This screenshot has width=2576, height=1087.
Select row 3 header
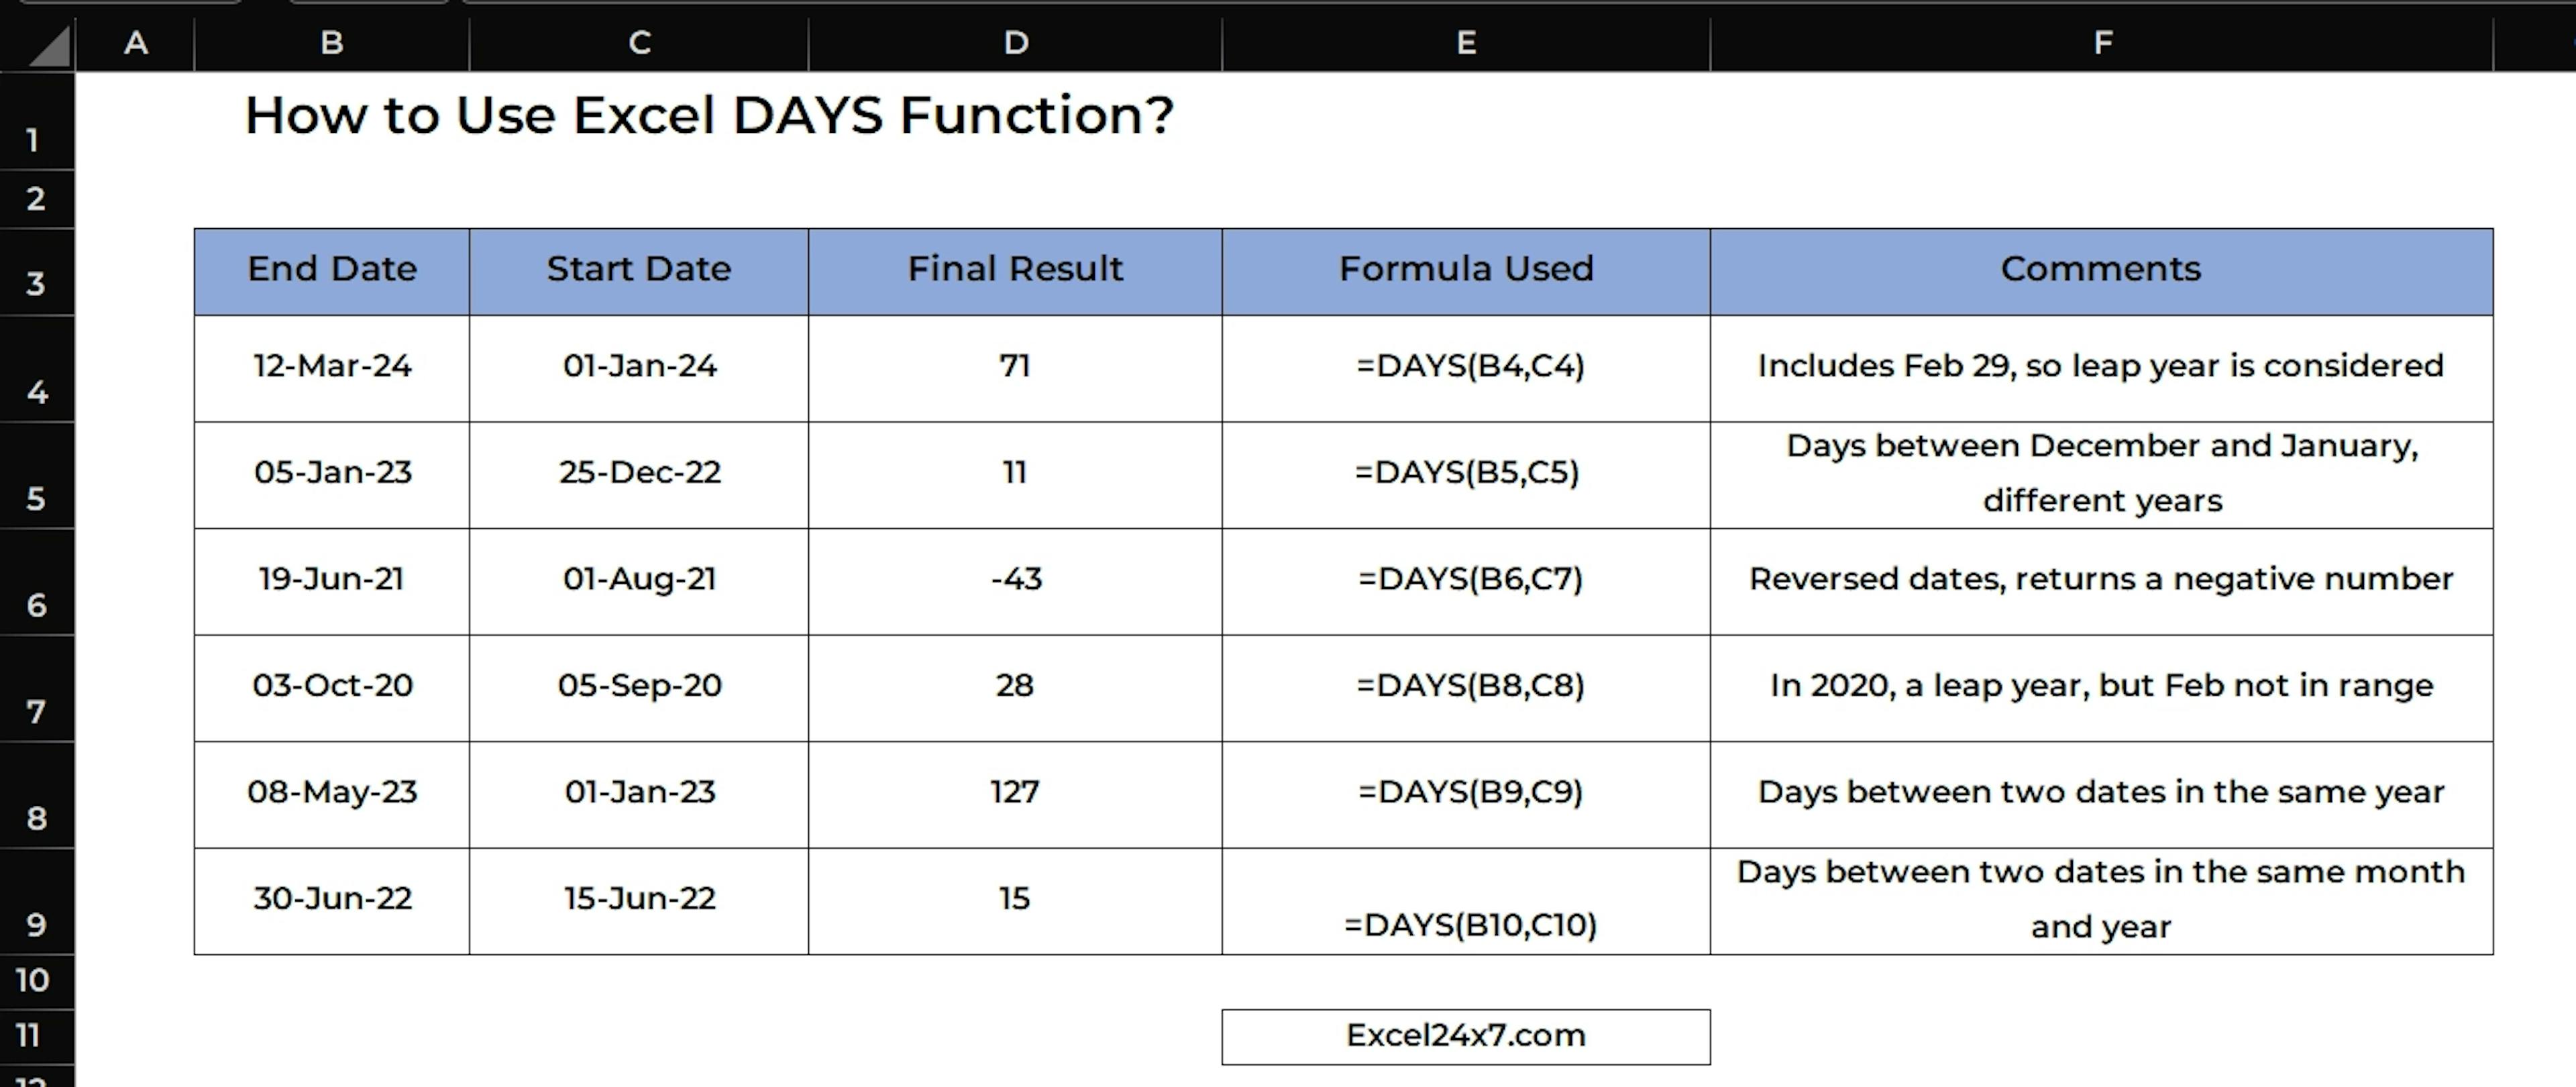point(36,284)
